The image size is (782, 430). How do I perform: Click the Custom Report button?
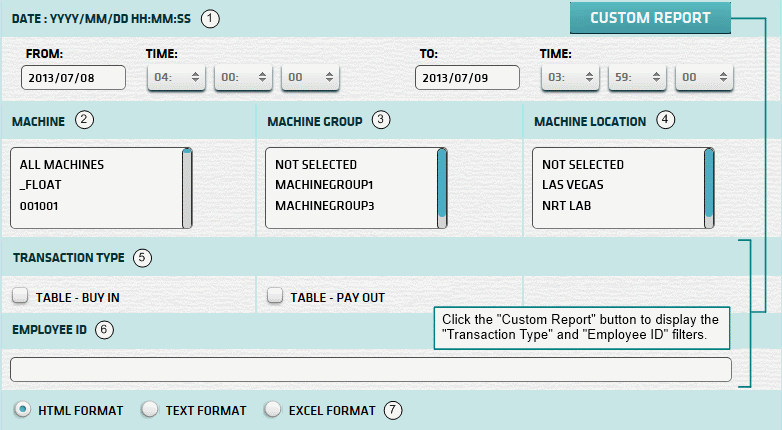click(x=650, y=18)
